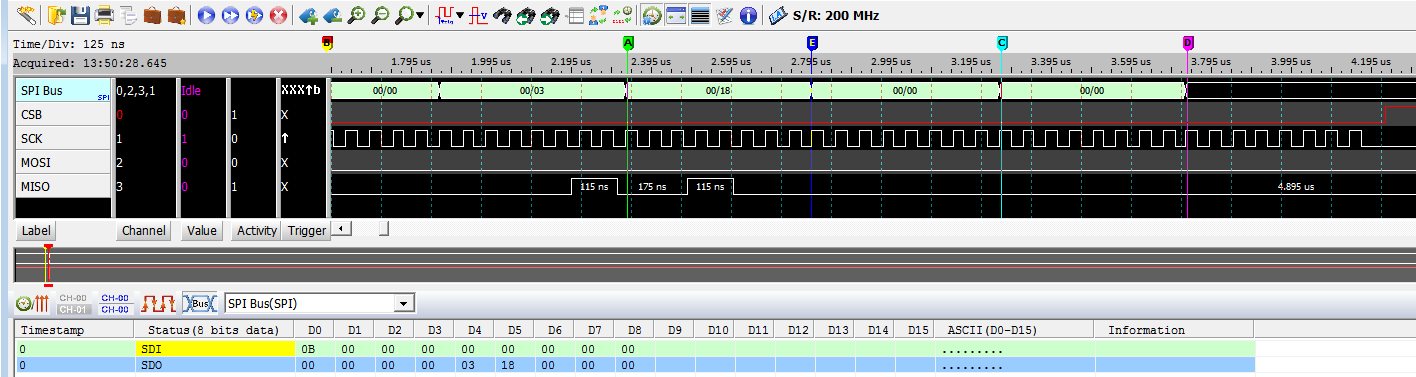Viewport: 1416px width, 377px height.
Task: Click the clock-globe time view icon
Action: tap(652, 15)
